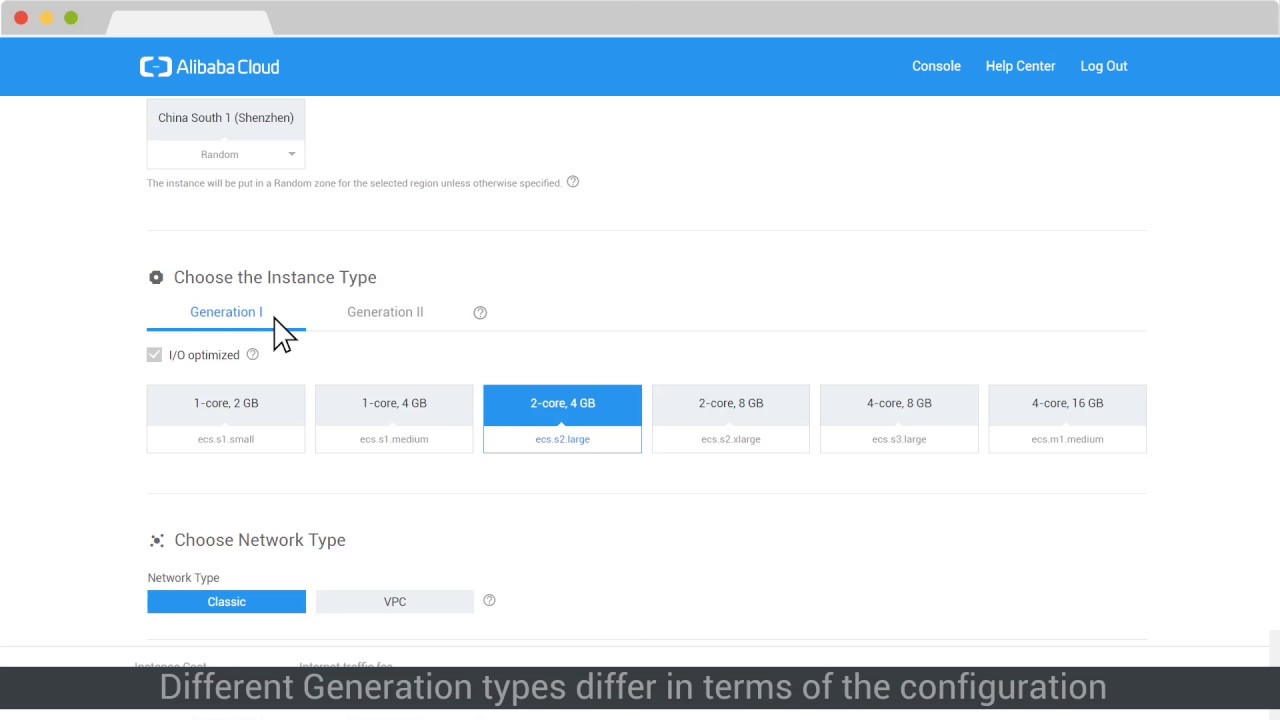
Task: Open the Random zone dropdown
Action: [226, 154]
